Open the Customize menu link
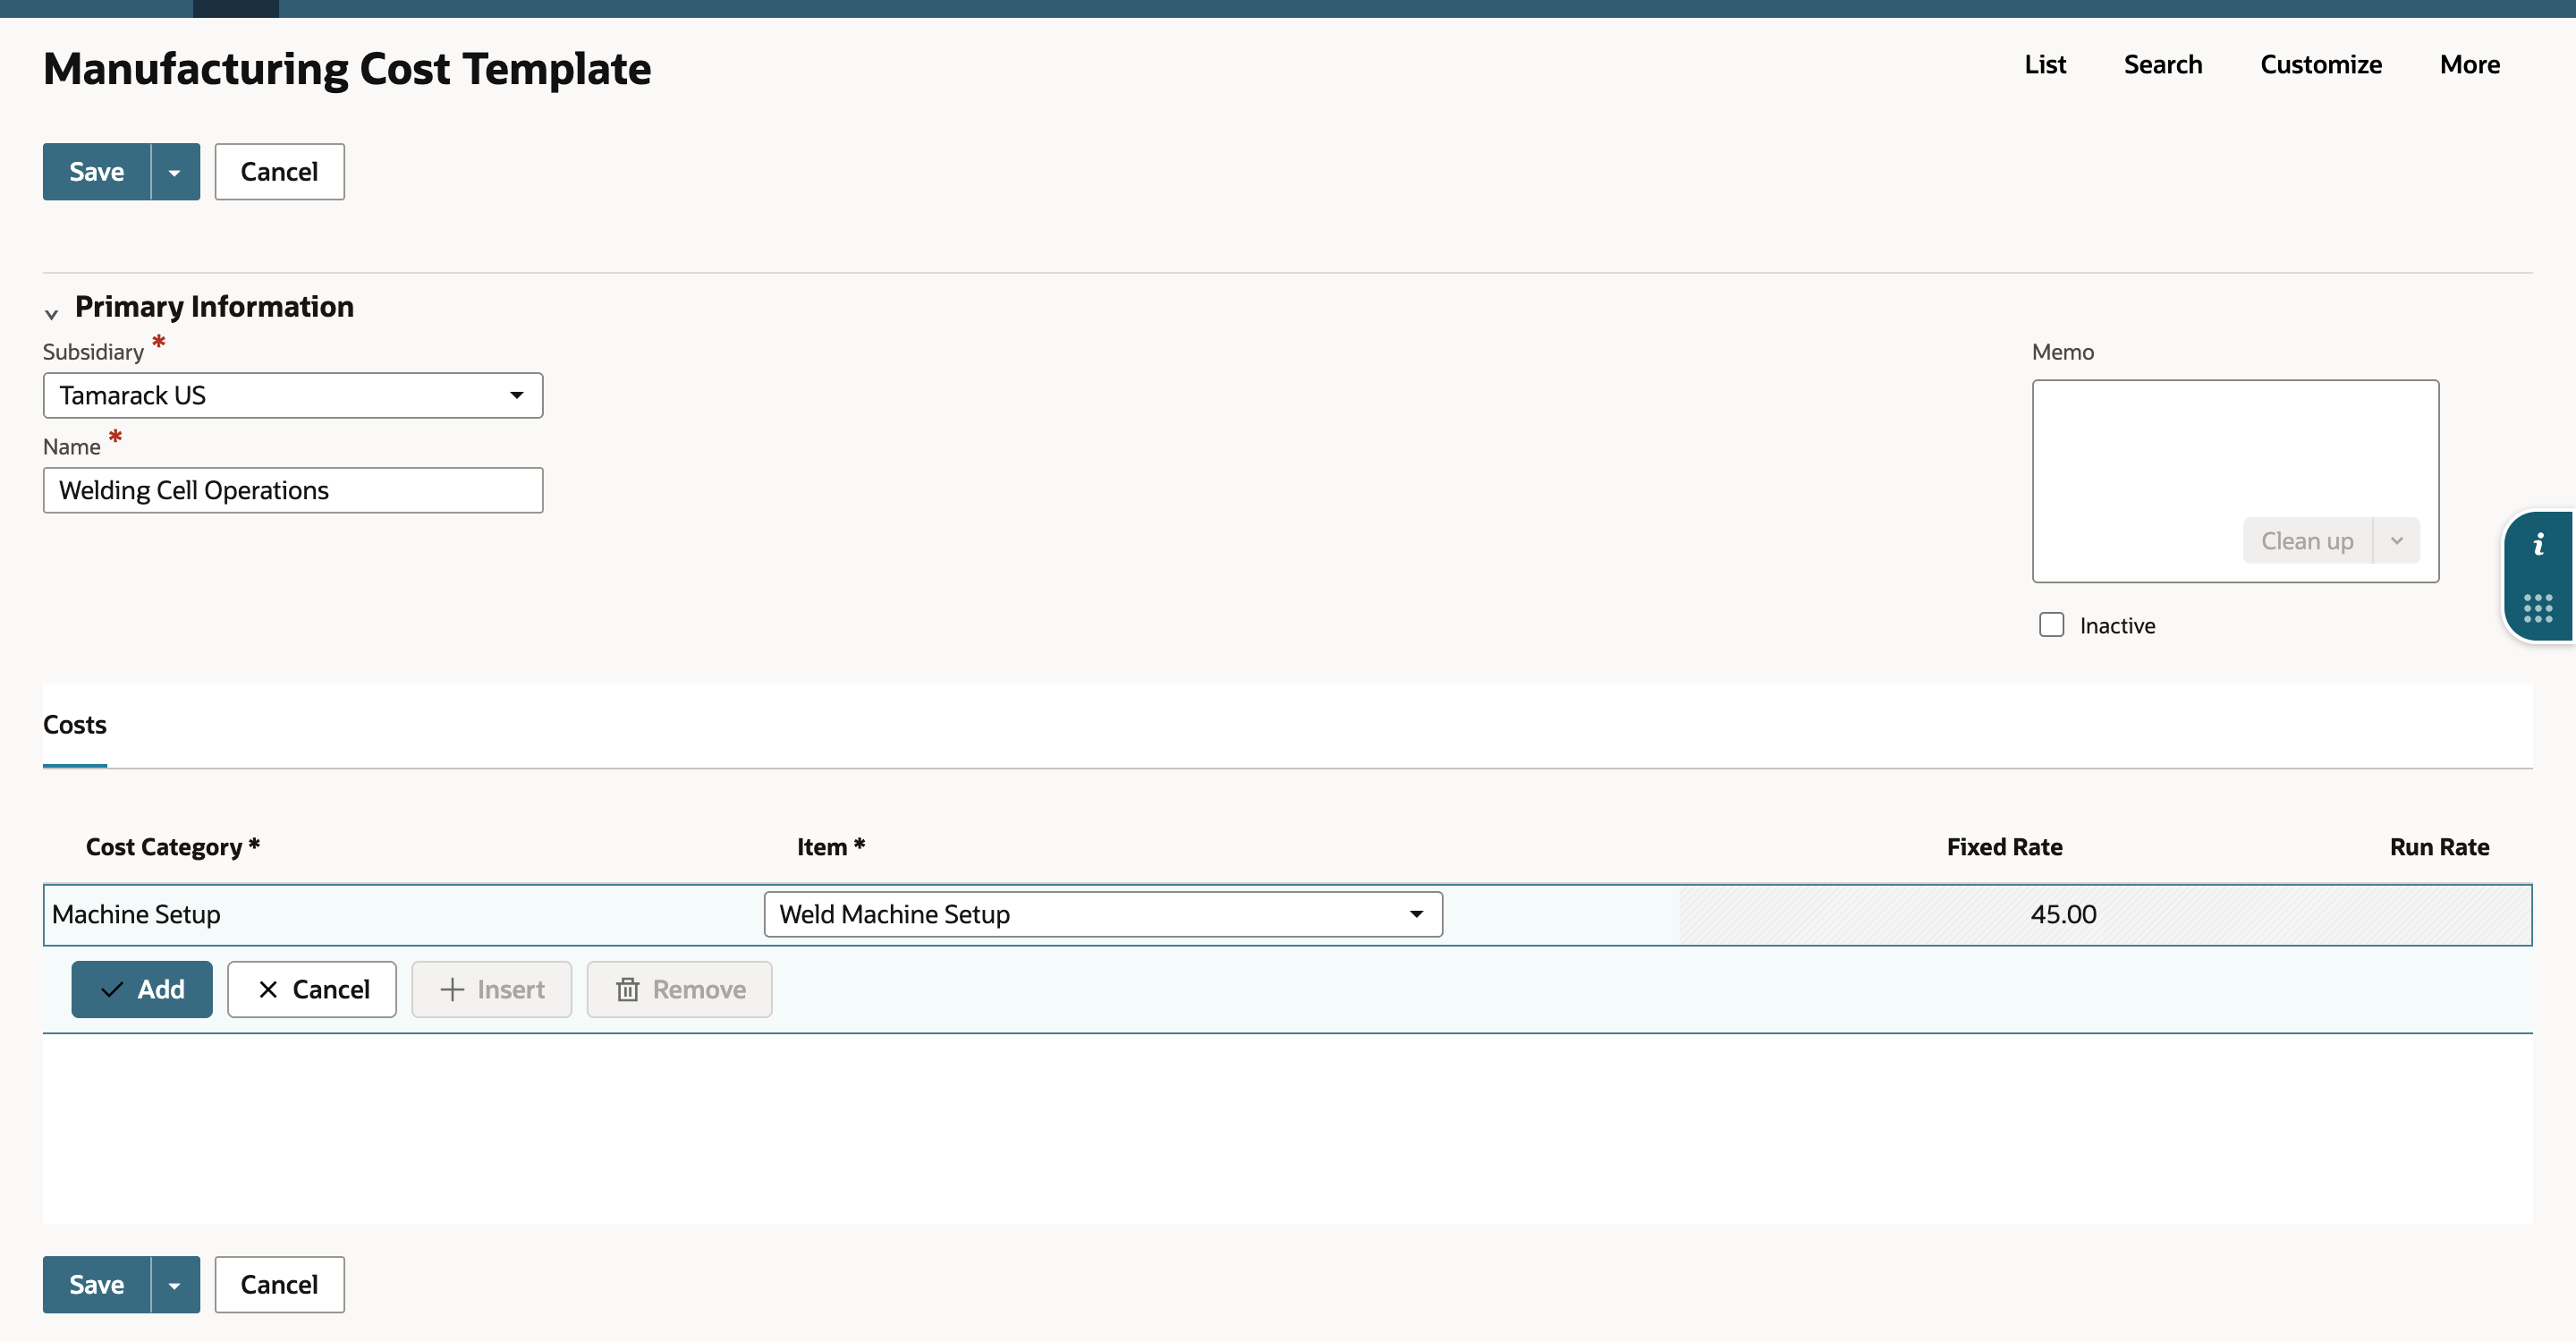This screenshot has height=1342, width=2576. 2320,65
